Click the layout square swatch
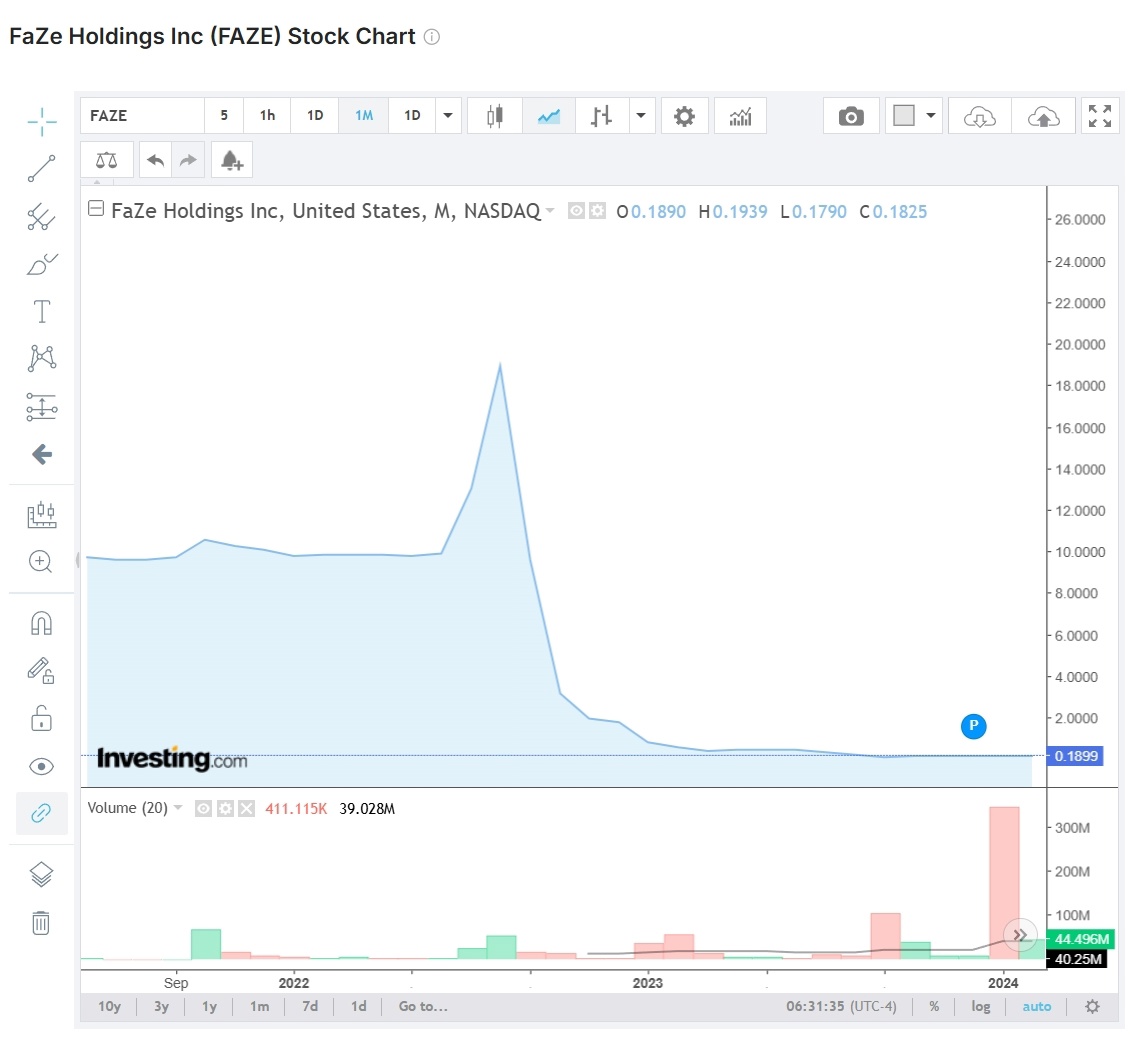Screen dimensions: 1134x1039 pyautogui.click(x=904, y=116)
